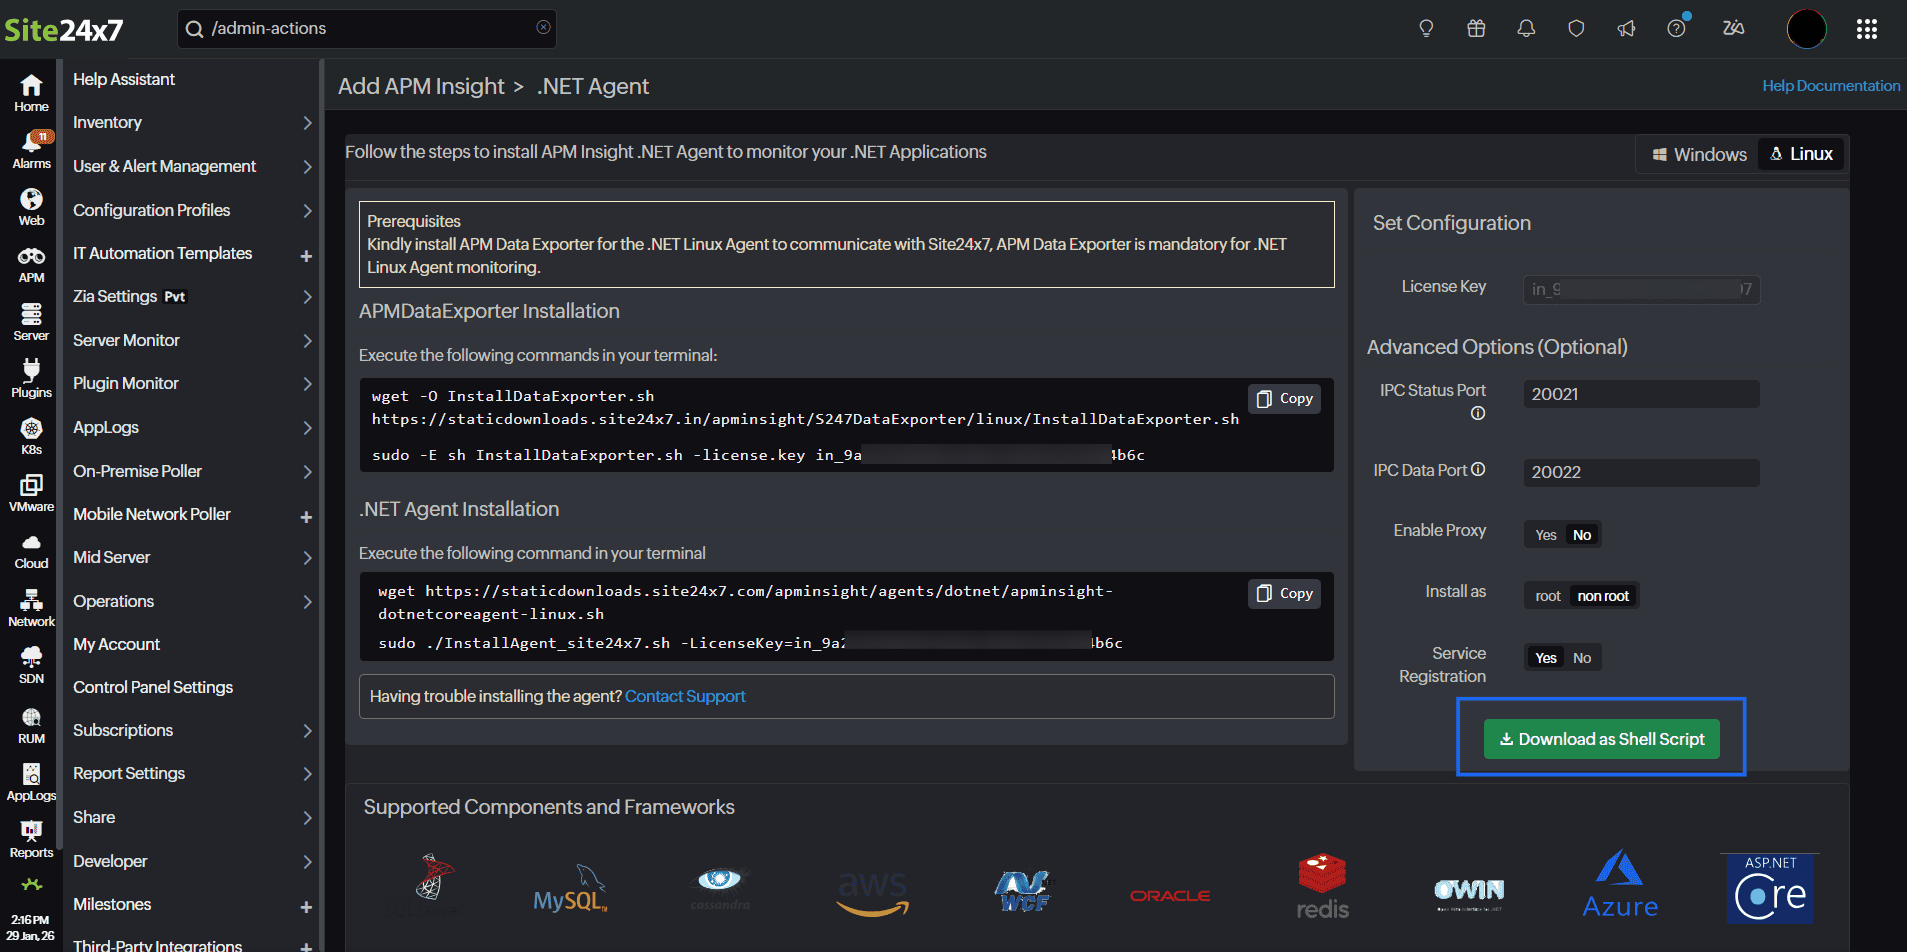This screenshot has width=1907, height=952.
Task: Navigate to the VMware monitoring section
Action: 30,491
